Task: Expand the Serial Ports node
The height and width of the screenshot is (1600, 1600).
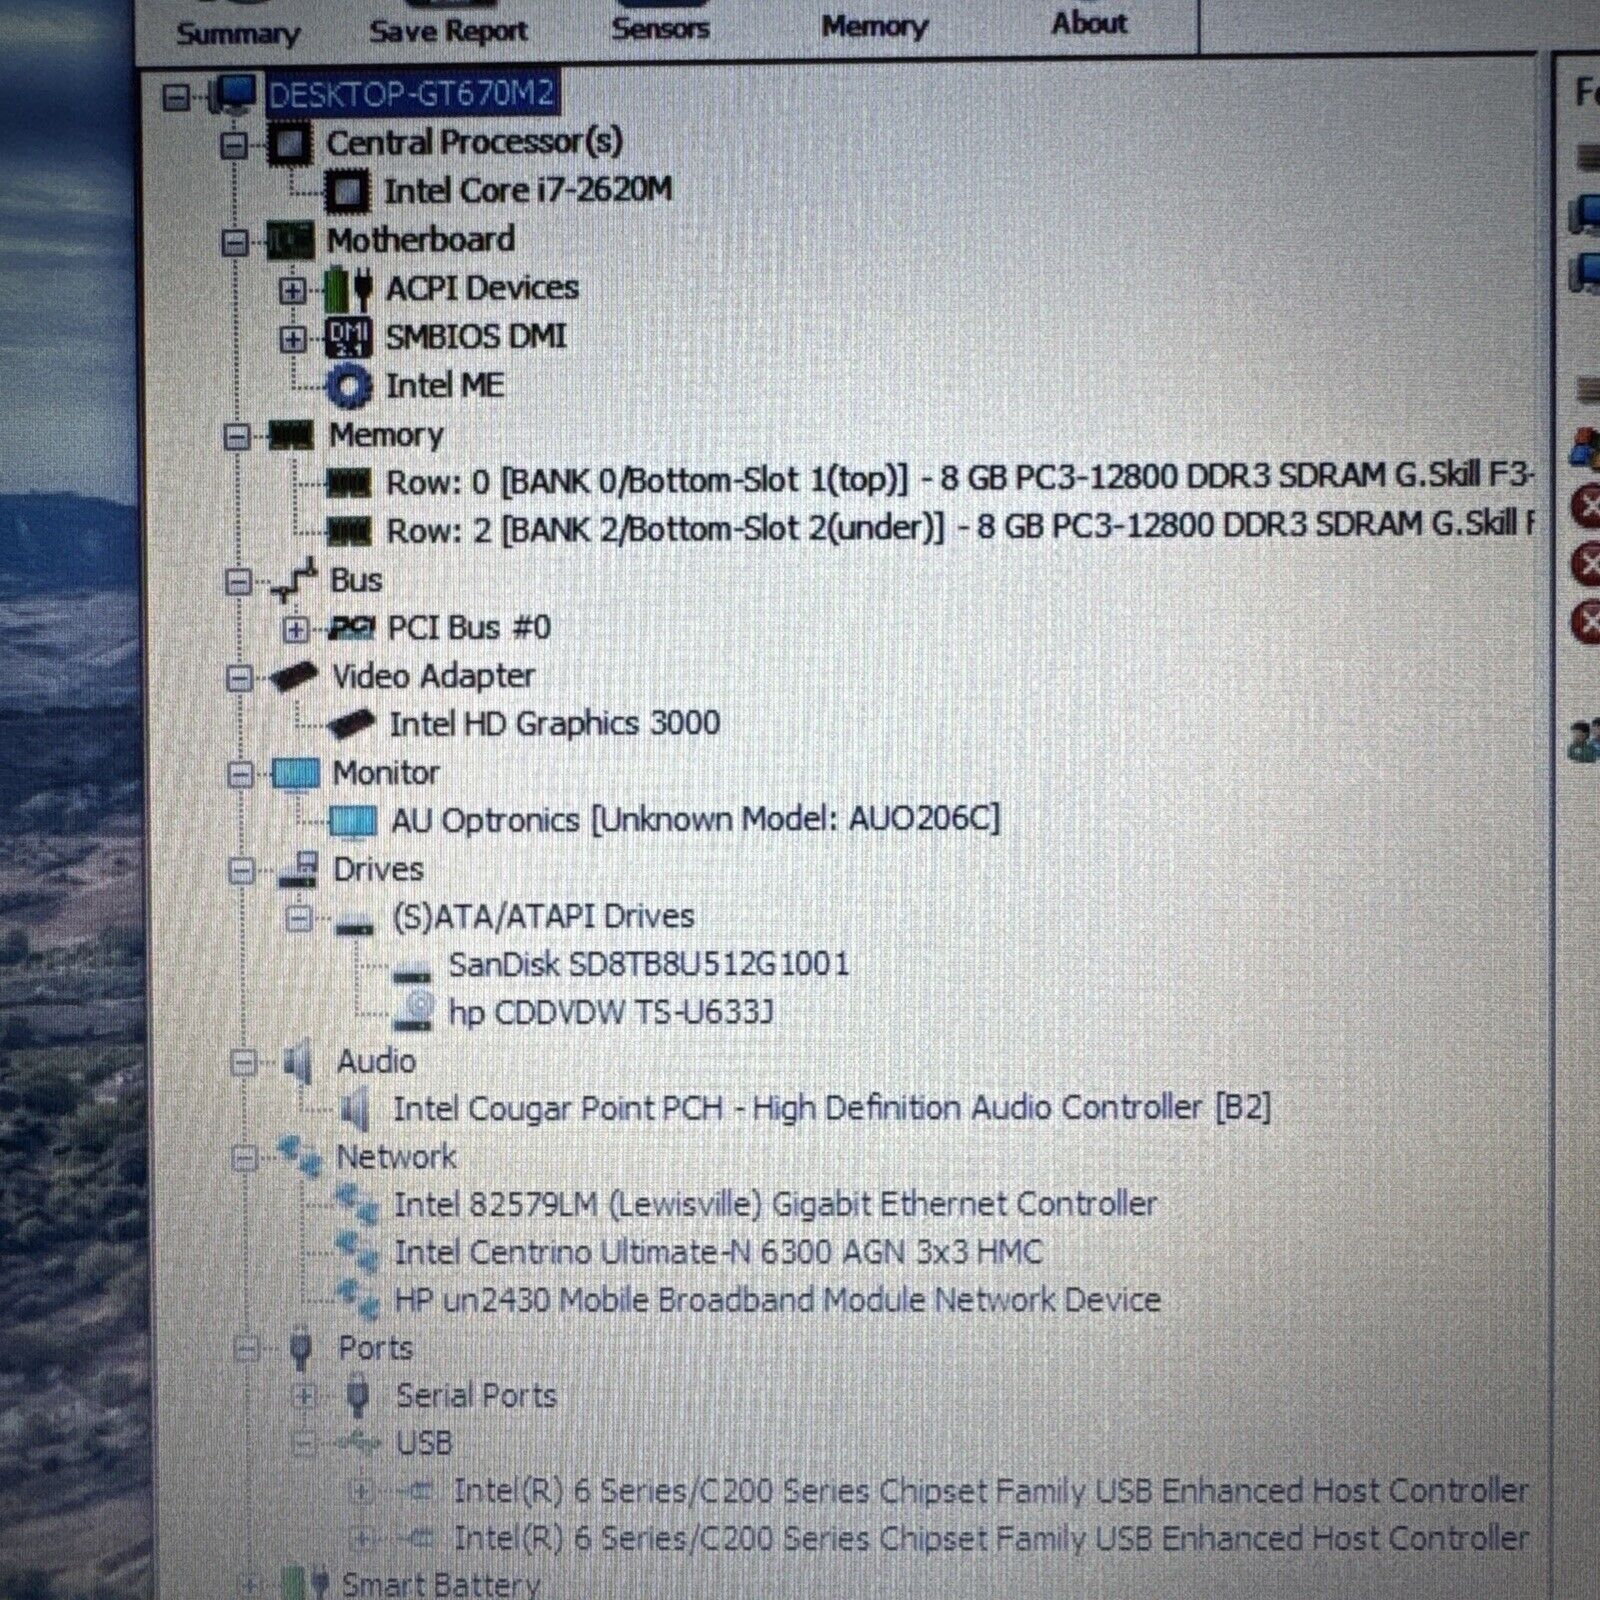Action: pos(304,1396)
